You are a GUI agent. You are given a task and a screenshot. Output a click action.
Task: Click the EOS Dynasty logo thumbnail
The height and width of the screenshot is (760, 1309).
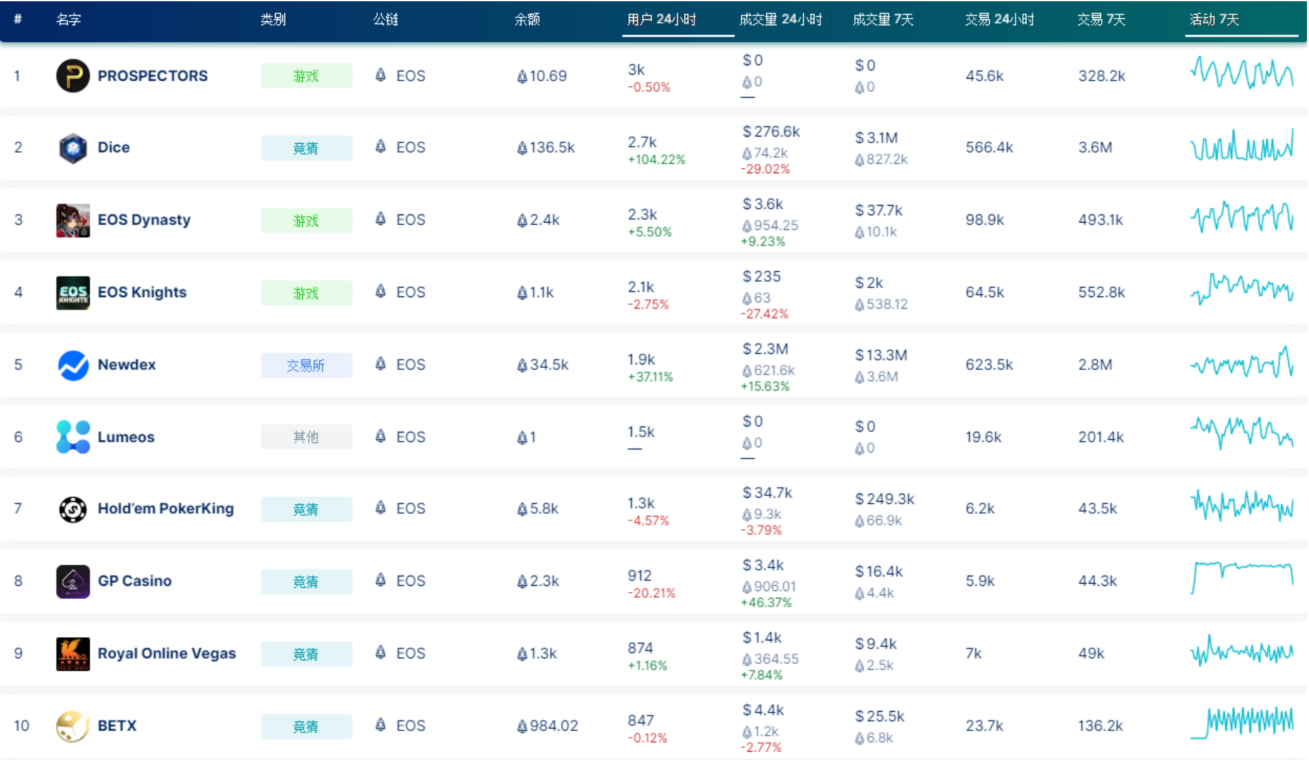[73, 220]
